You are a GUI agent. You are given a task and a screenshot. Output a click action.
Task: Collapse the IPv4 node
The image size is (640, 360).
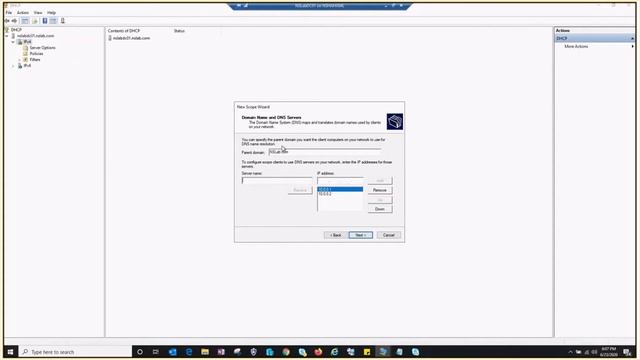(x=13, y=42)
